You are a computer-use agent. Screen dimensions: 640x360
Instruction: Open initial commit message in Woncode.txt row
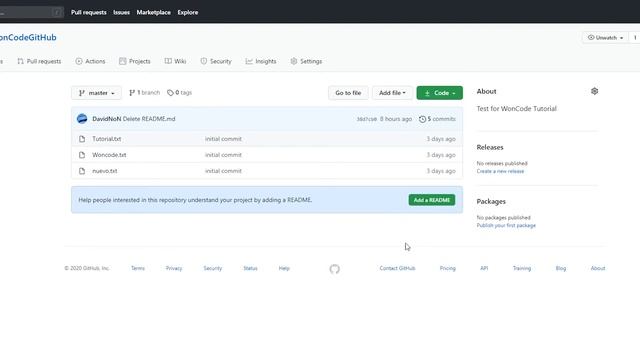pyautogui.click(x=223, y=155)
